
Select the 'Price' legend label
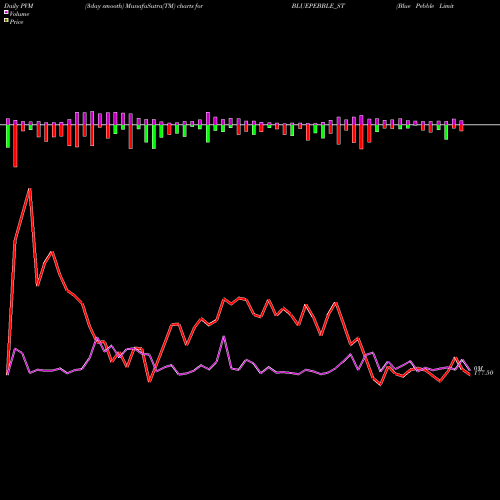tap(16, 22)
